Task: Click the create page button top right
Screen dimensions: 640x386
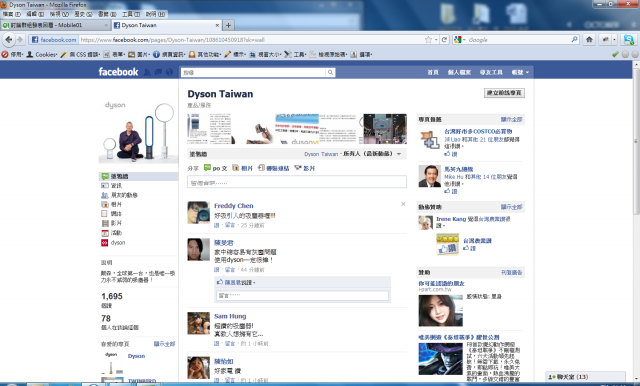Action: (x=504, y=93)
